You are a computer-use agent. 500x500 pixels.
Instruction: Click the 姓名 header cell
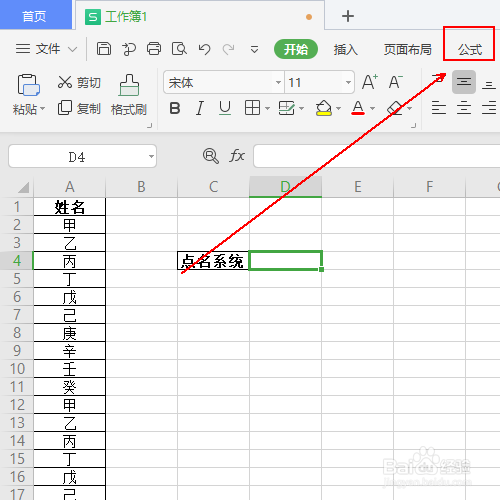pyautogui.click(x=70, y=207)
